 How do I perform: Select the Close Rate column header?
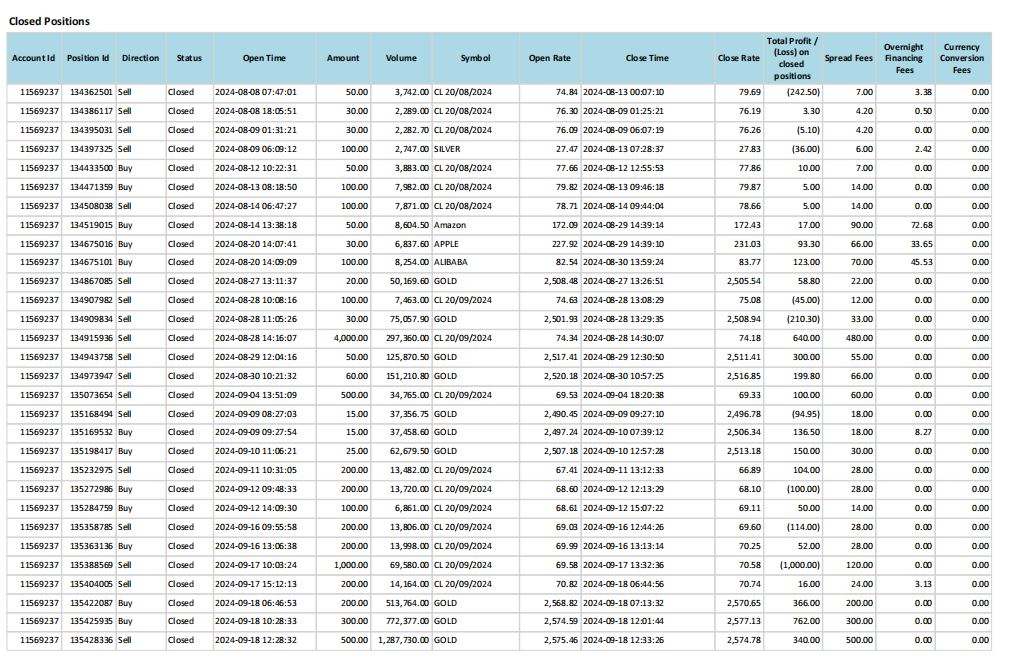tap(738, 58)
